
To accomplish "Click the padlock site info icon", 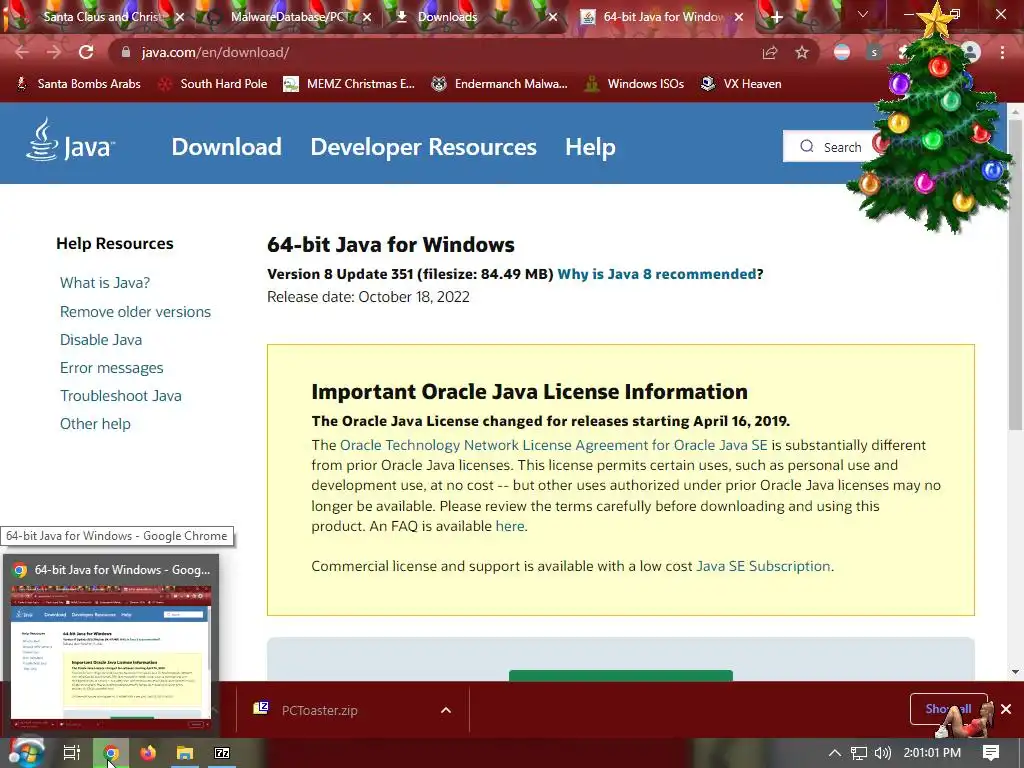I will (x=126, y=52).
